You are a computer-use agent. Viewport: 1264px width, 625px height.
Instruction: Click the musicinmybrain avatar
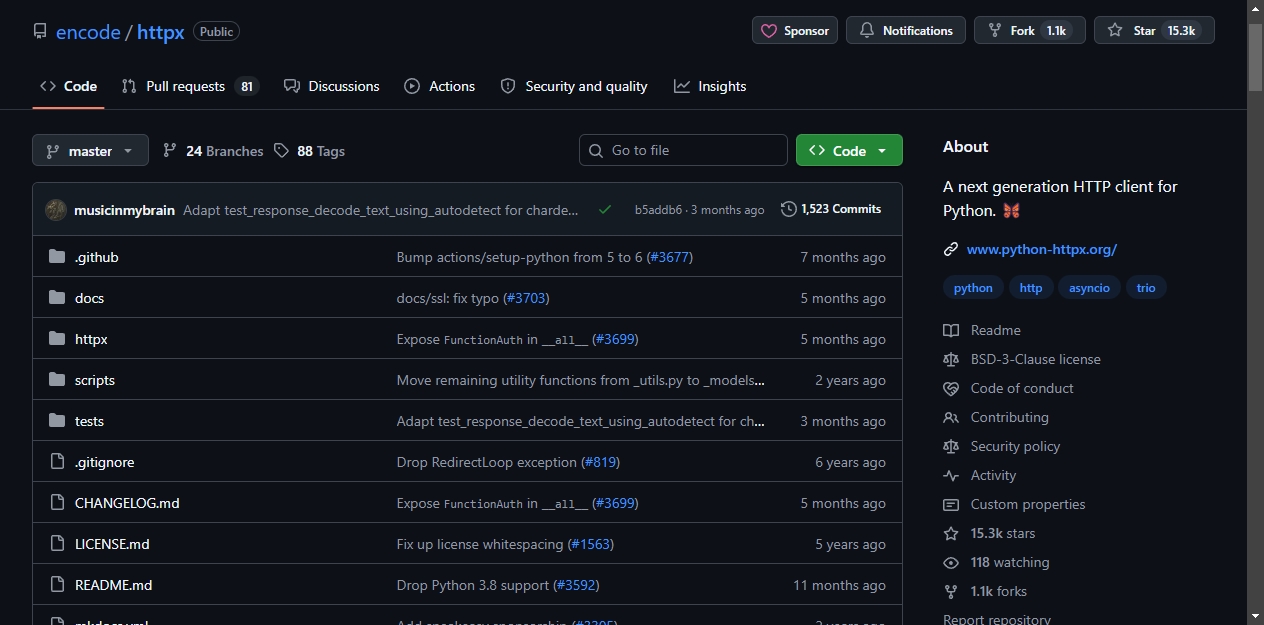point(56,210)
